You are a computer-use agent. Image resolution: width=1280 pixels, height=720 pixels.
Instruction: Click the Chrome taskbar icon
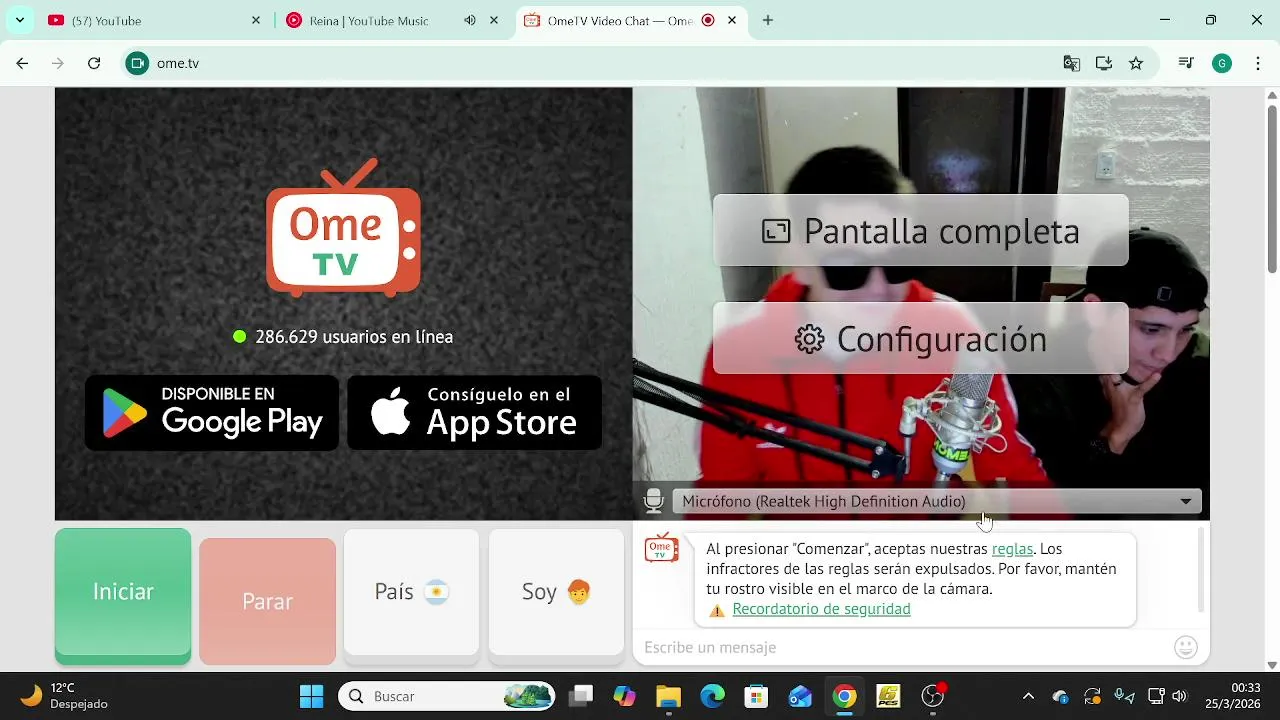pos(845,696)
